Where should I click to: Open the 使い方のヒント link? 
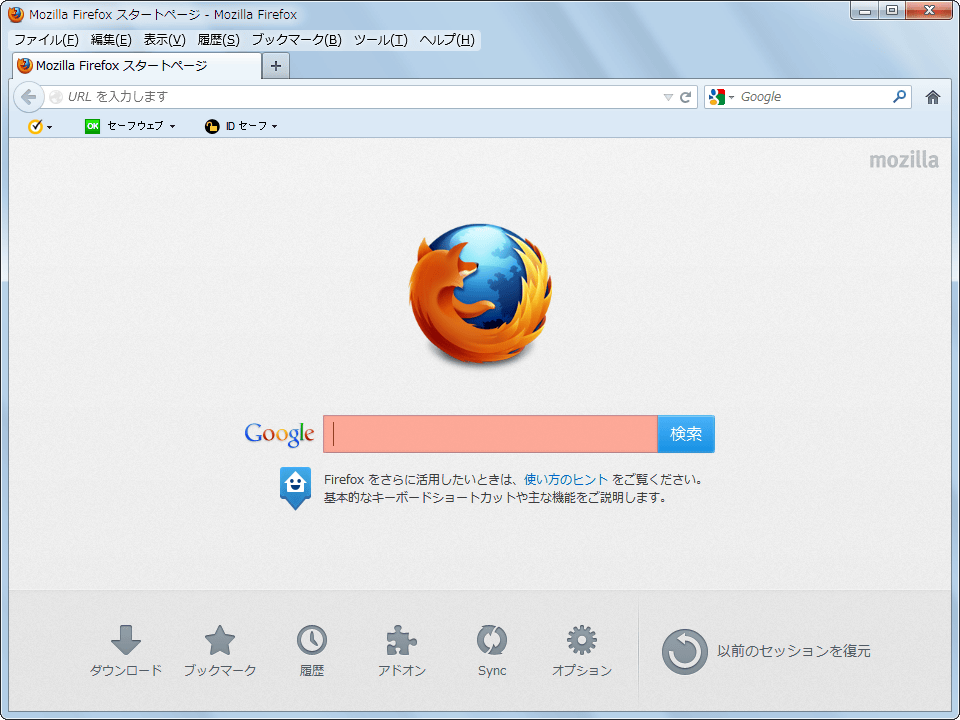tap(566, 479)
